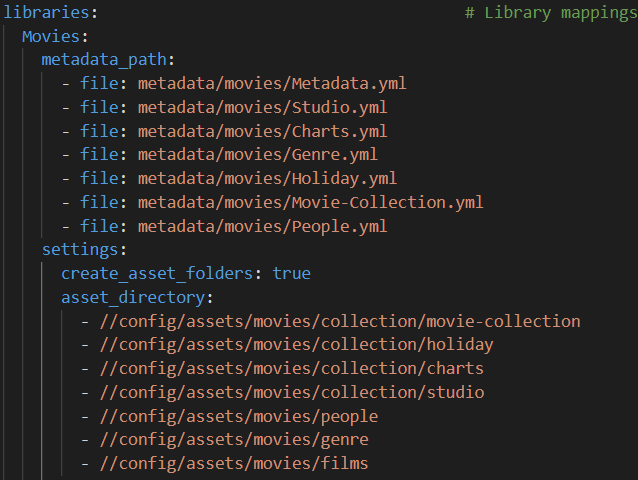The image size is (638, 480).
Task: Click the 'file' key before People.yml
Action: [x=99, y=226]
